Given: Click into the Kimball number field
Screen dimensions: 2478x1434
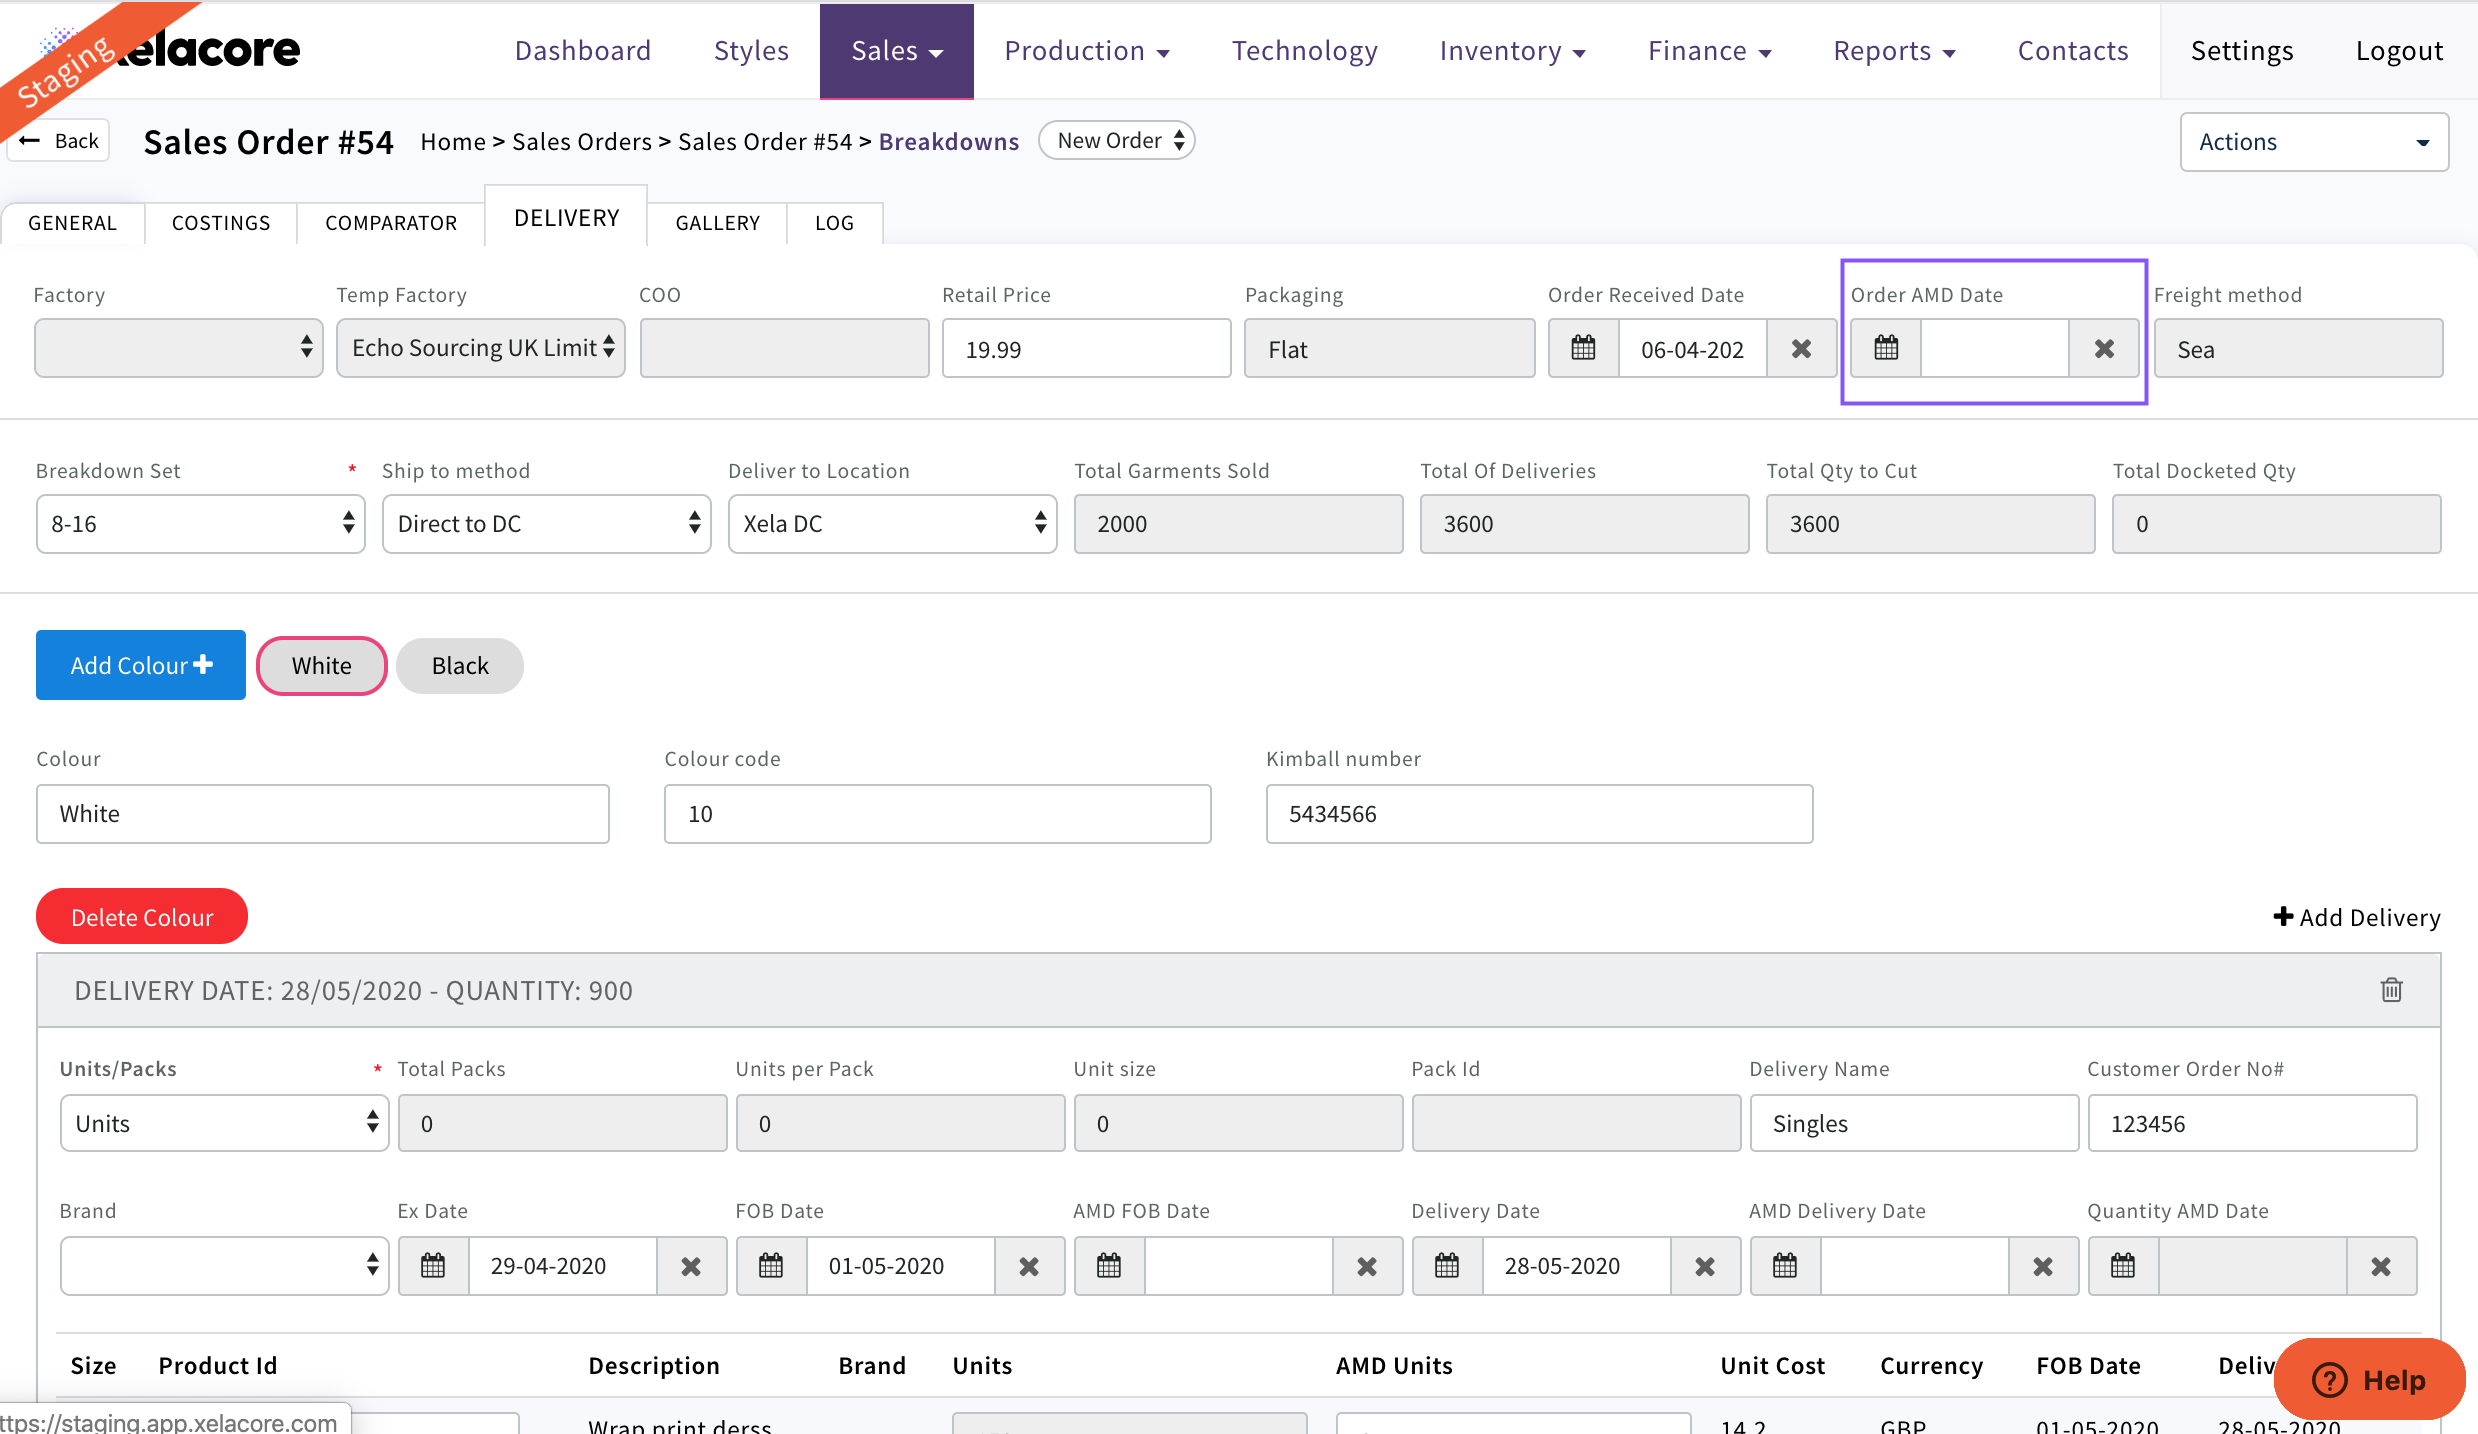Looking at the screenshot, I should click(x=1538, y=814).
